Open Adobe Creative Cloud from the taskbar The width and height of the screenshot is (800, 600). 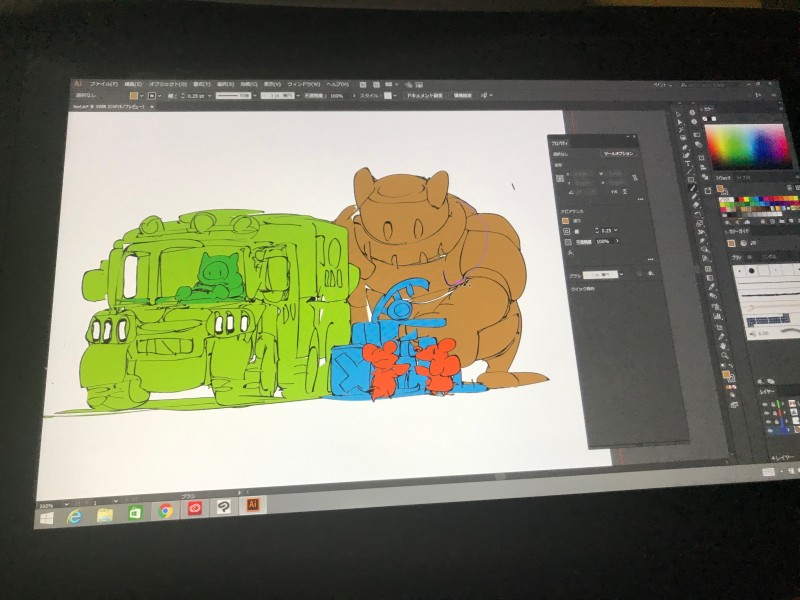pyautogui.click(x=195, y=508)
